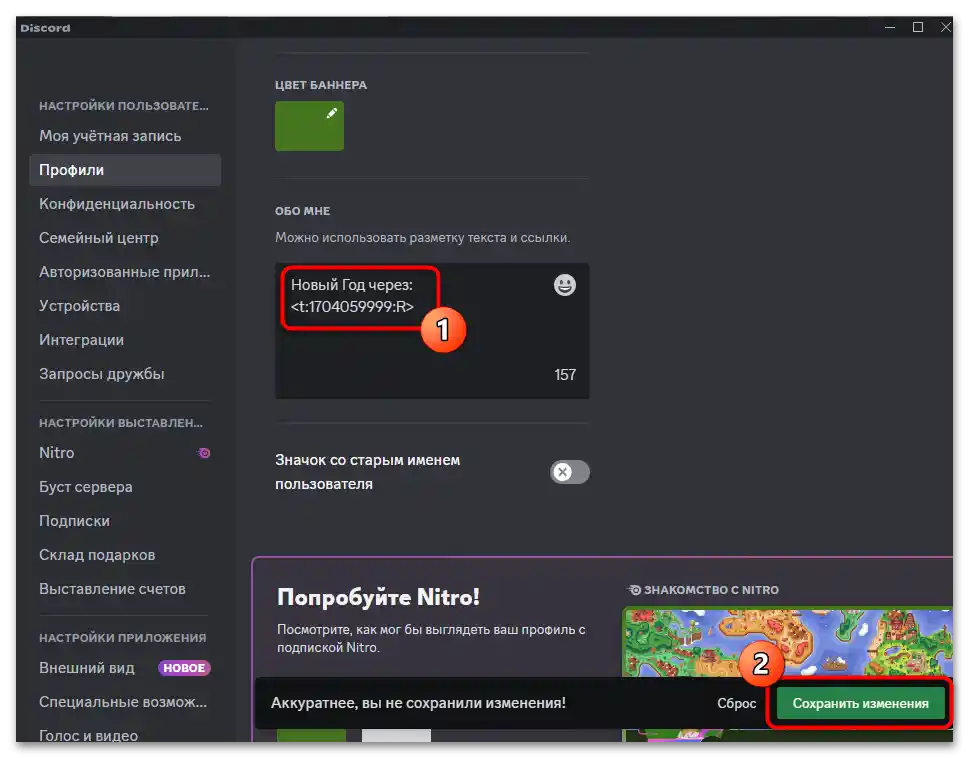Click the Nitro profile preview map image
The height and width of the screenshot is (758, 969).
click(788, 642)
